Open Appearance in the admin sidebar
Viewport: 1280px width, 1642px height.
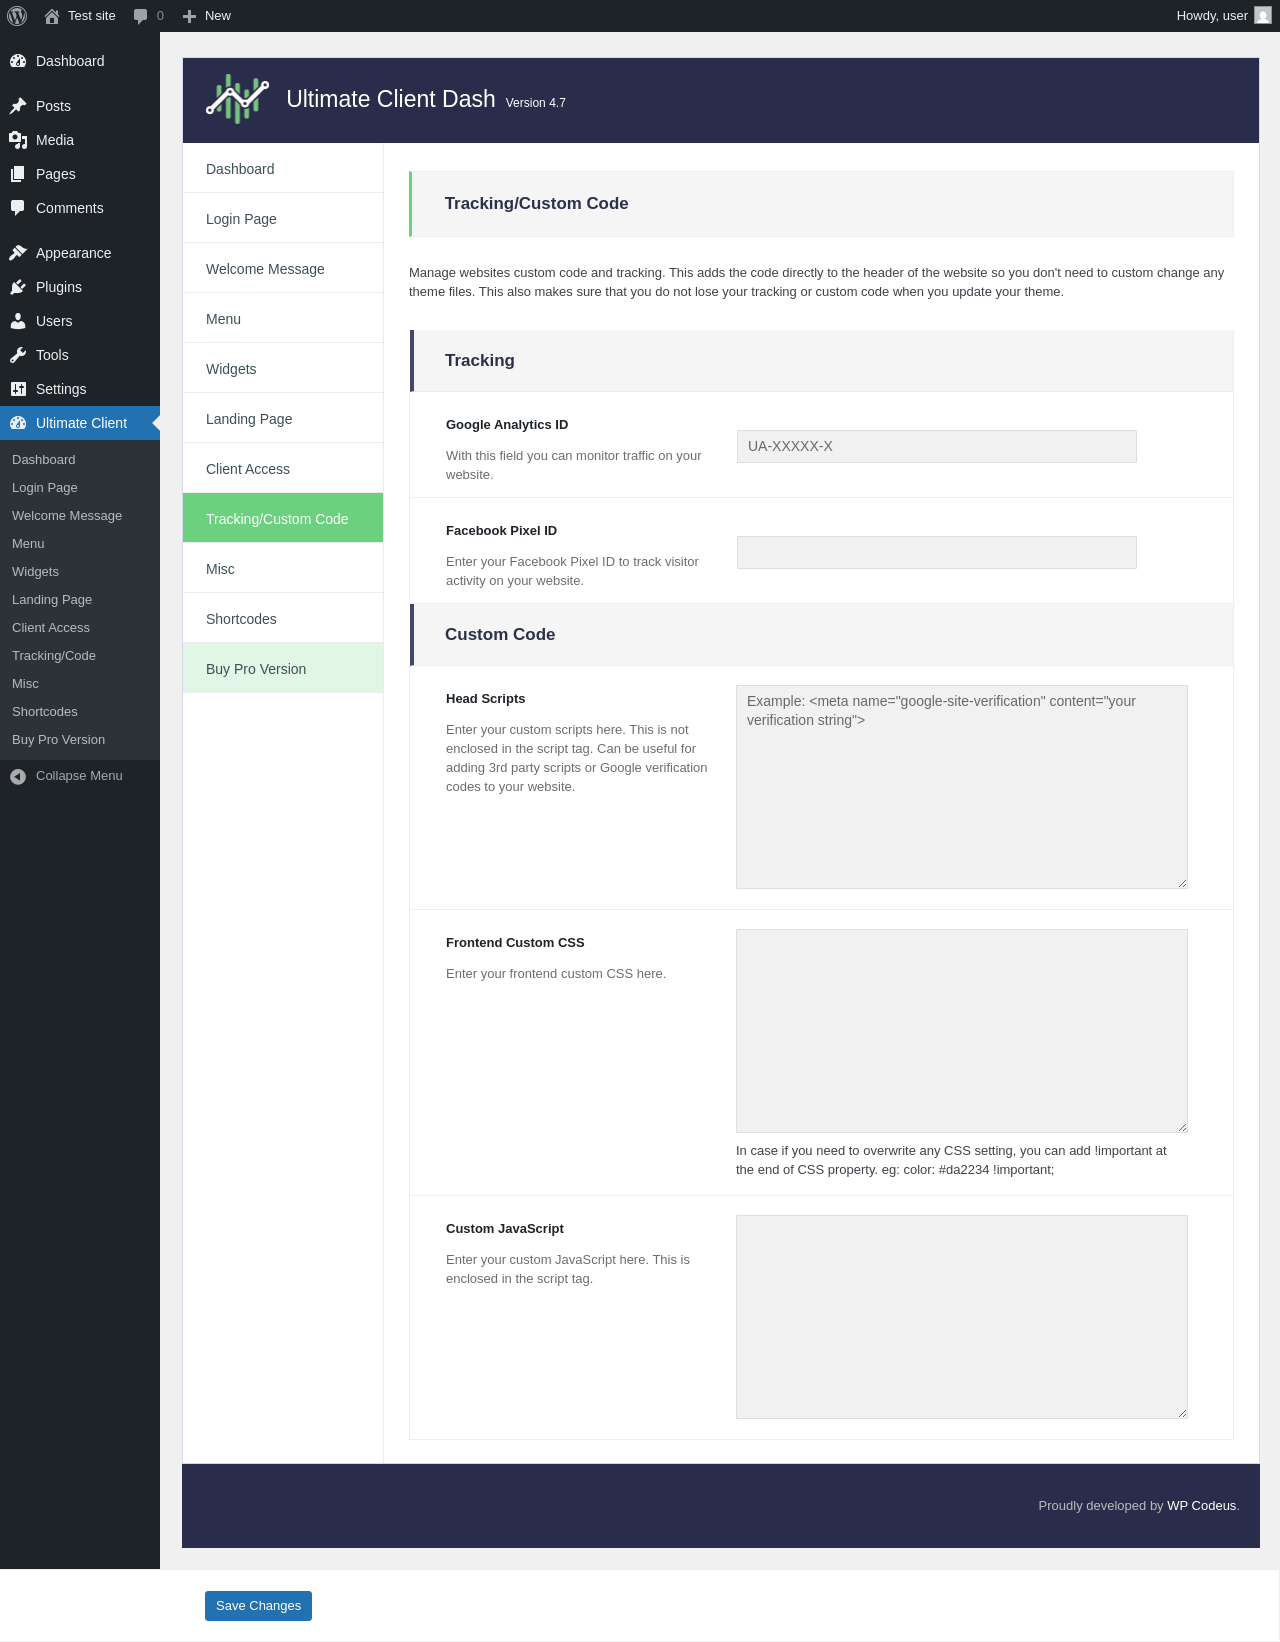(80, 253)
